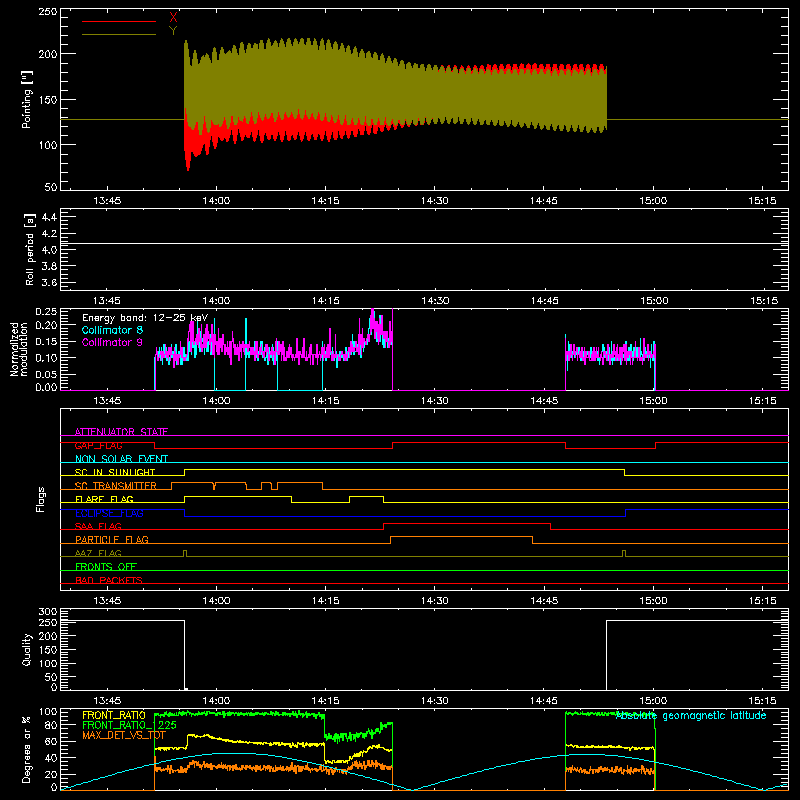Click the 4.4 tick on Roll period axis

49,217
